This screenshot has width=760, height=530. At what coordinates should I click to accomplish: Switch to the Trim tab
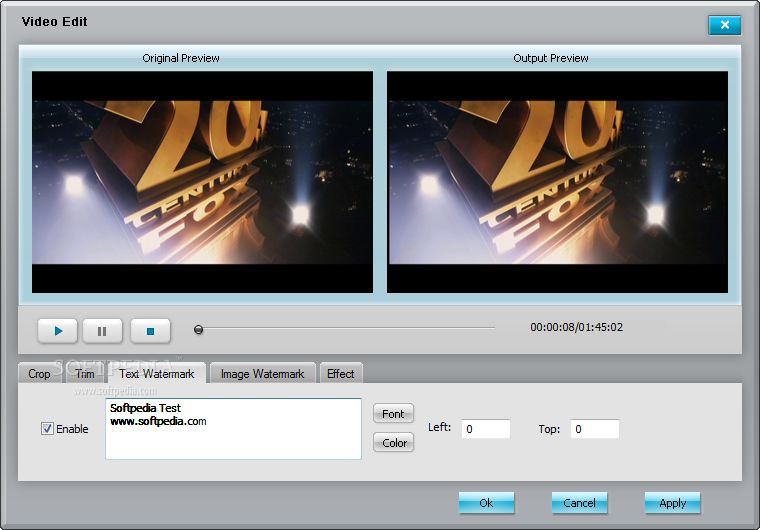(x=85, y=374)
